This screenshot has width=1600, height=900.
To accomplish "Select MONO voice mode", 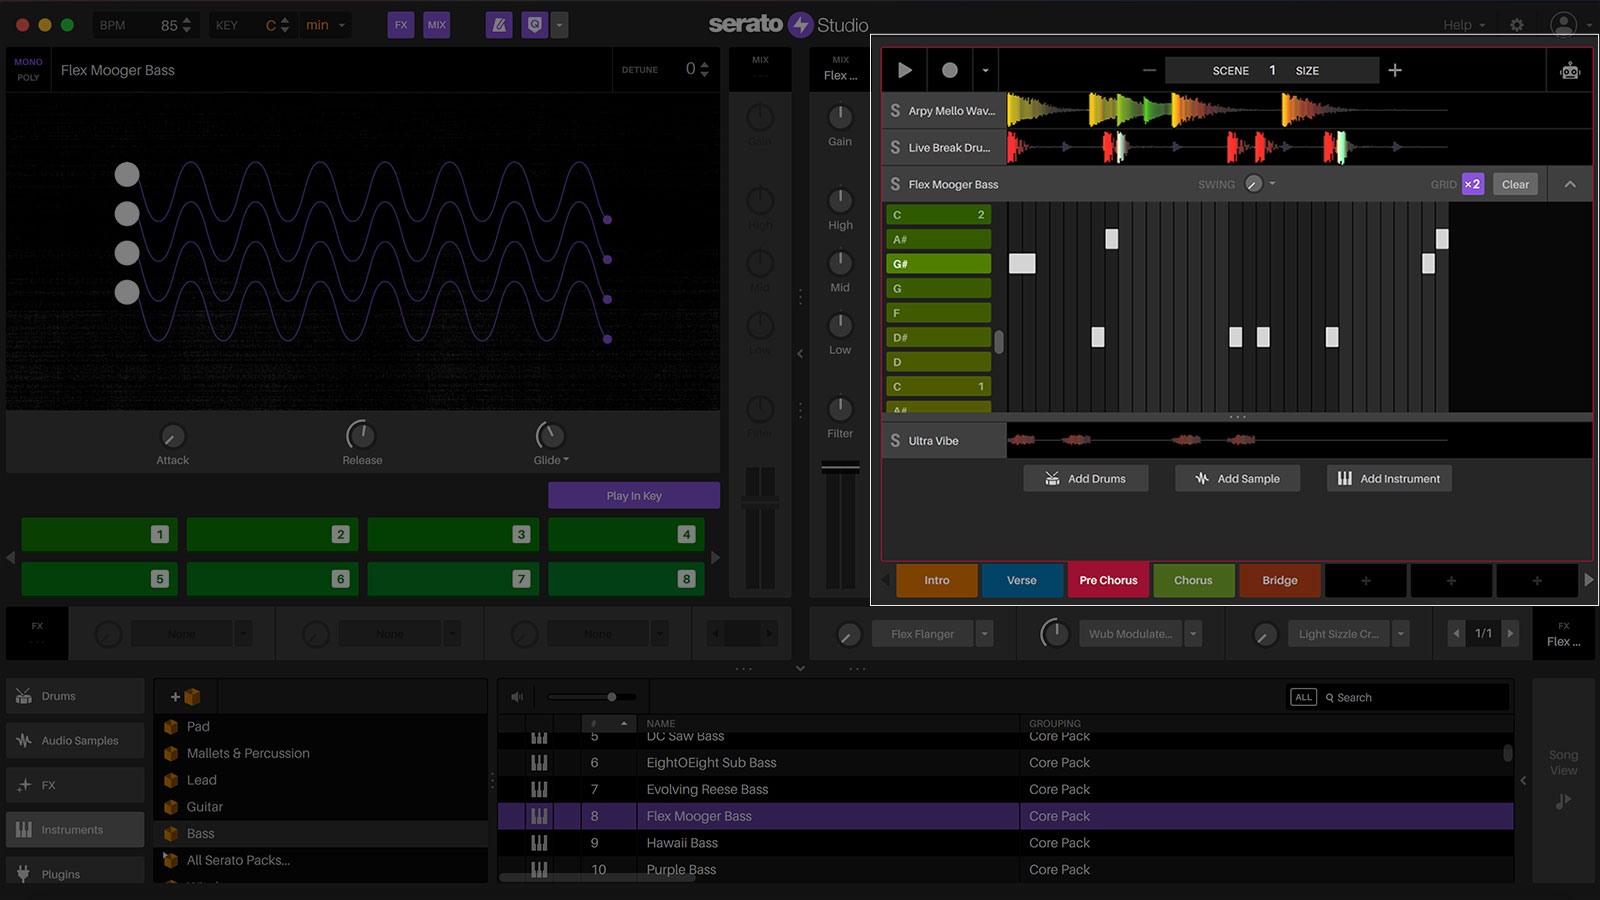I will (28, 62).
